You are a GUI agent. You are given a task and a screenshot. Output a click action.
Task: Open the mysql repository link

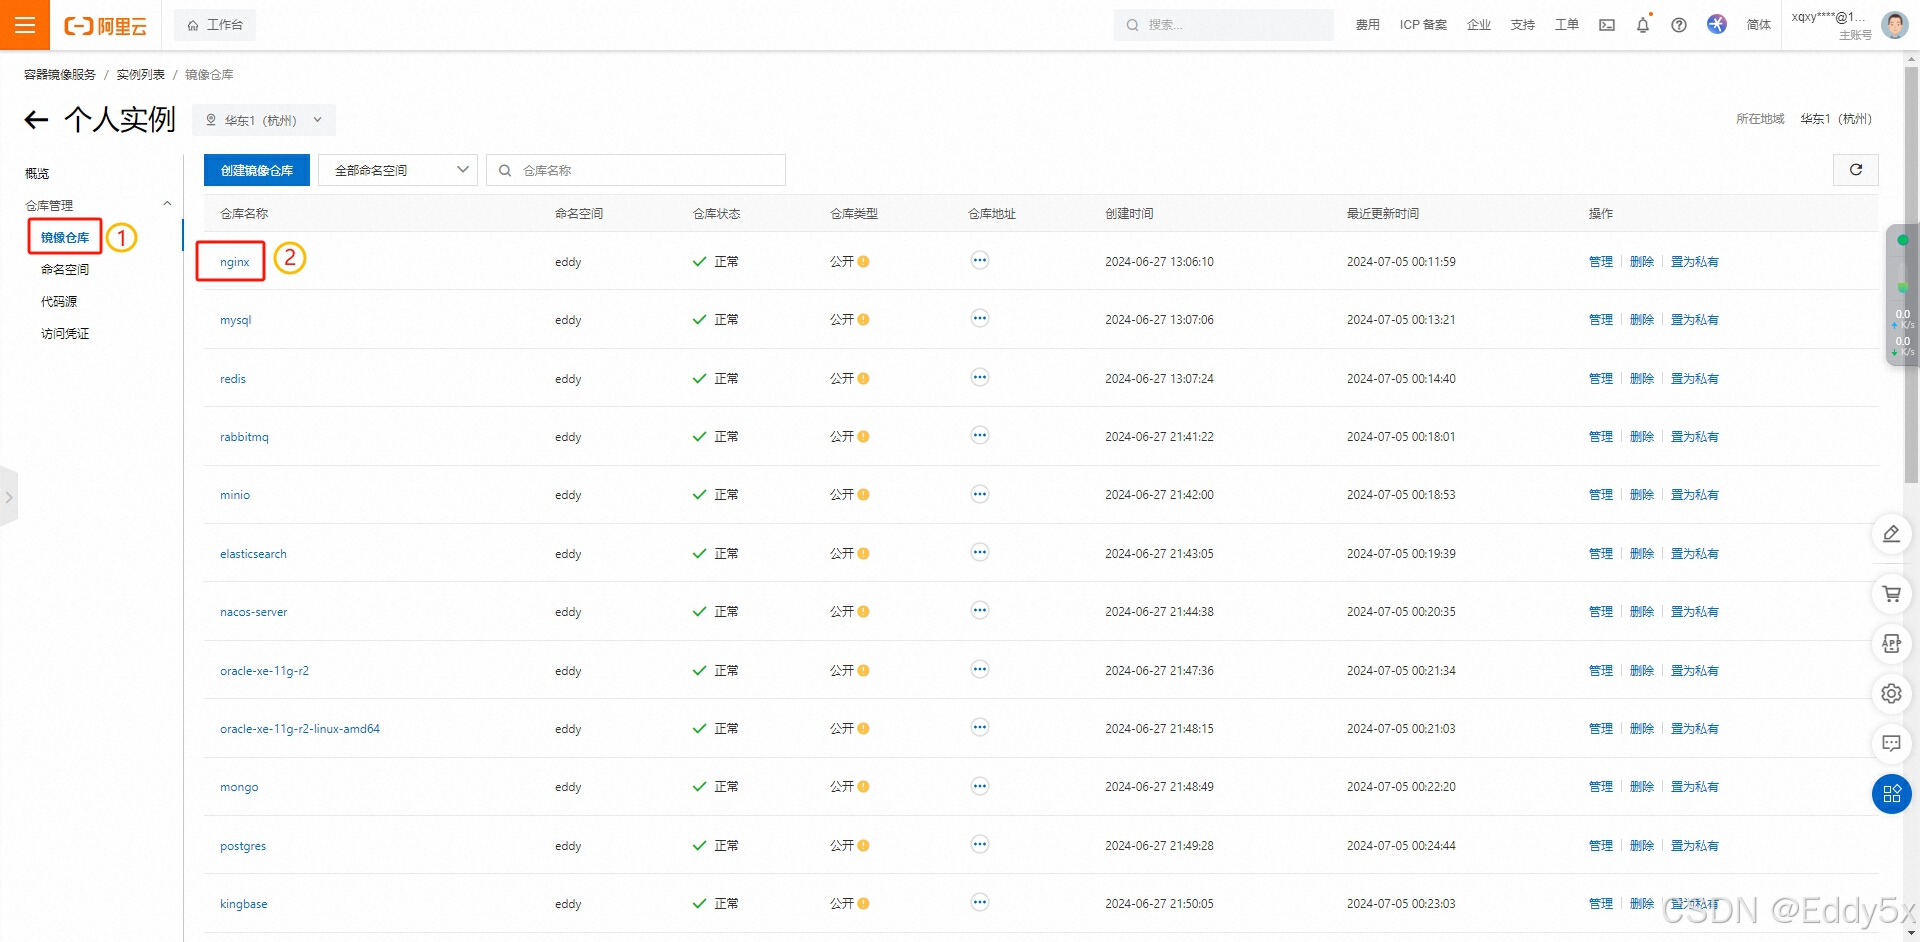click(x=236, y=320)
